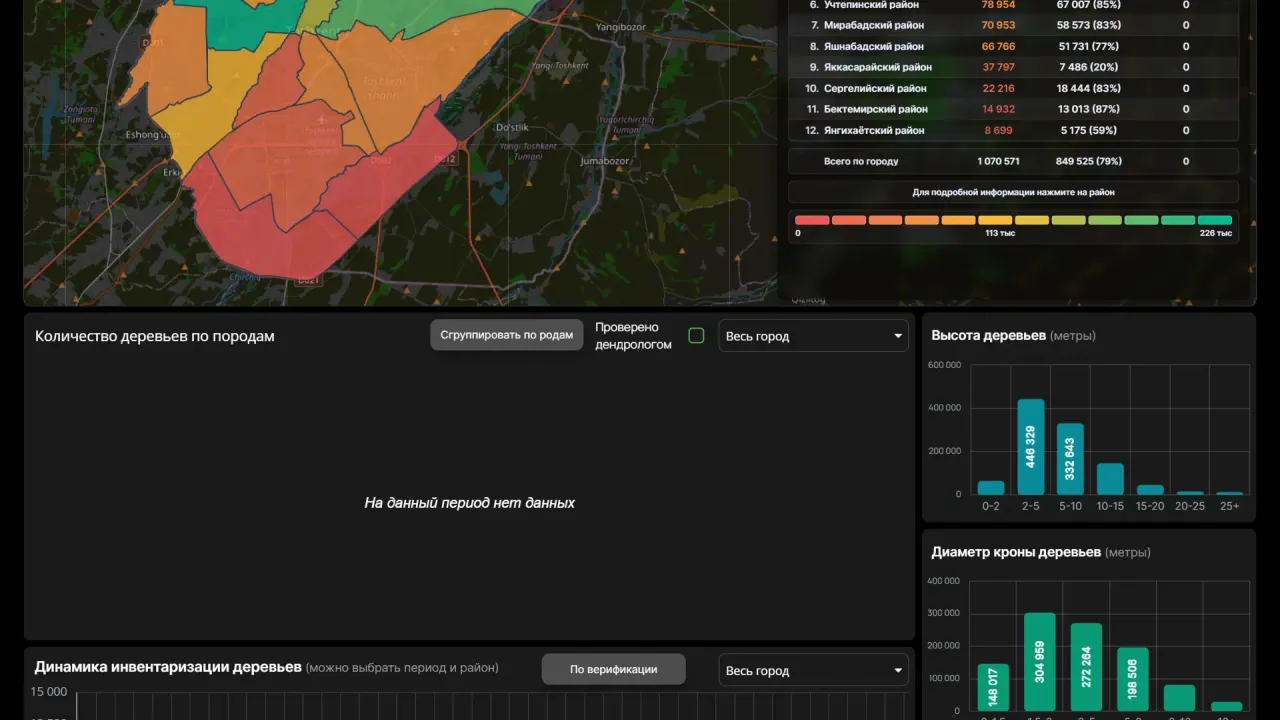Screen dimensions: 1280x720
Task: Click the red legend segment above '0'
Action: point(812,220)
